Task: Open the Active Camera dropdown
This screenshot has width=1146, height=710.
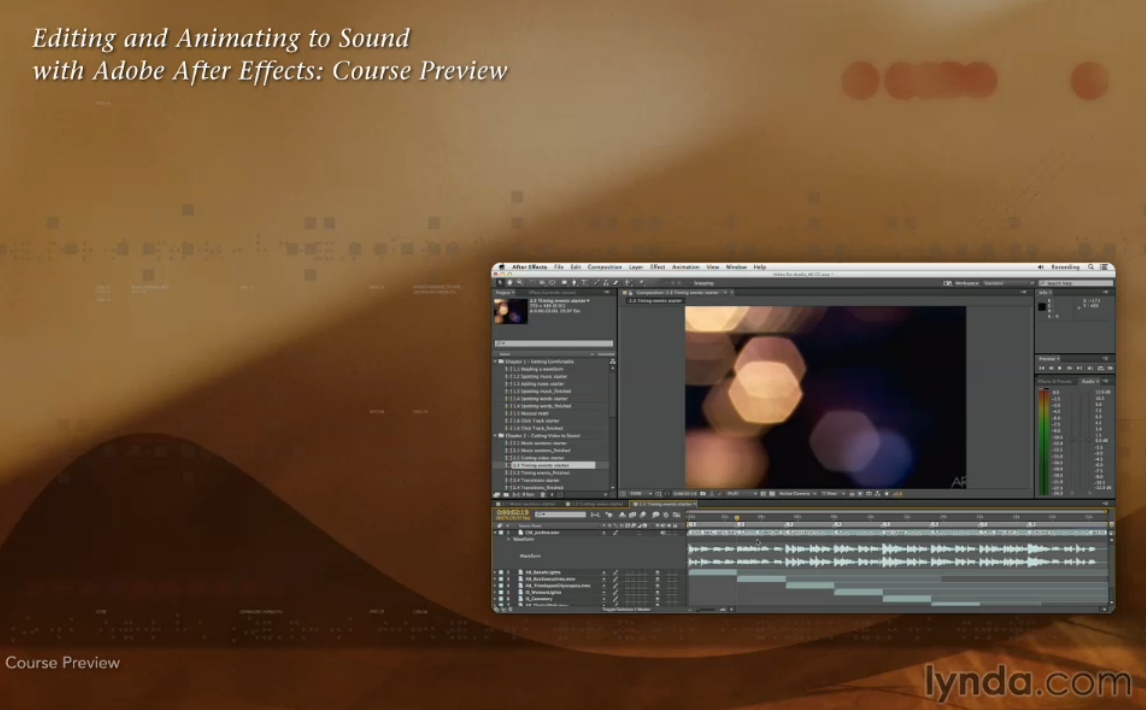Action: (797, 494)
